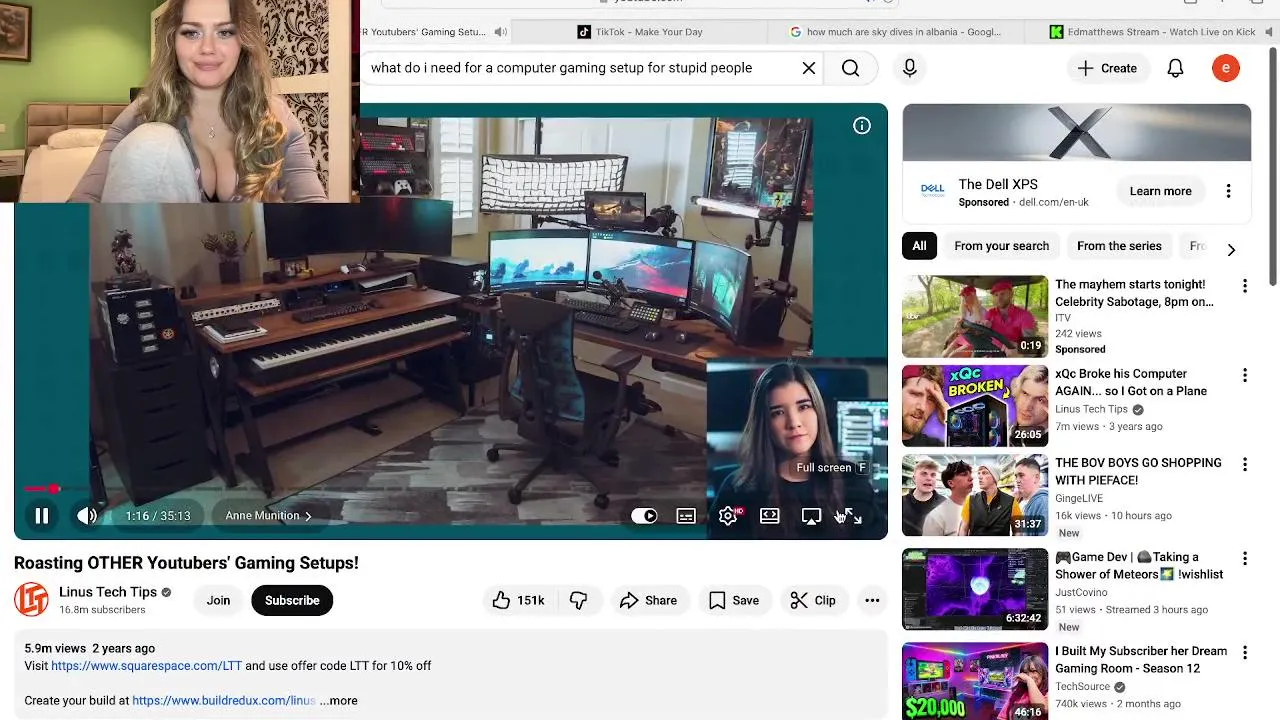
Task: Pause the video playback
Action: click(x=42, y=516)
